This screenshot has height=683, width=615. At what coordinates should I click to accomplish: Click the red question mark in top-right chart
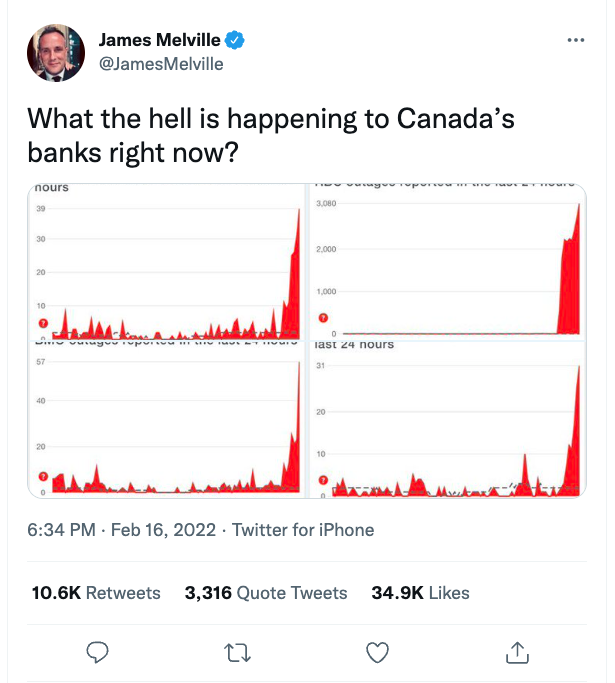[323, 318]
